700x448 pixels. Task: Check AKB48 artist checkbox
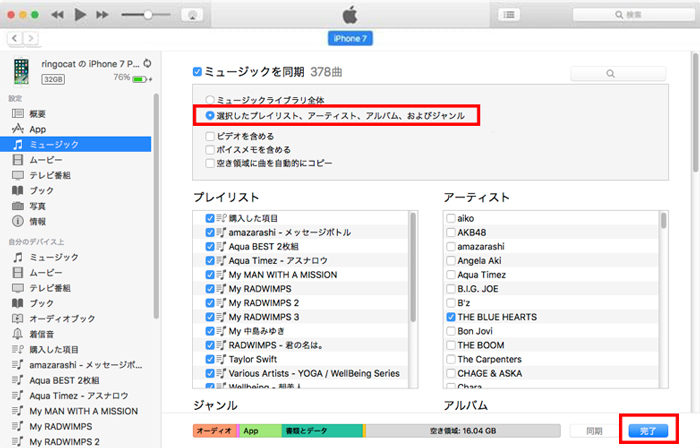pyautogui.click(x=451, y=232)
